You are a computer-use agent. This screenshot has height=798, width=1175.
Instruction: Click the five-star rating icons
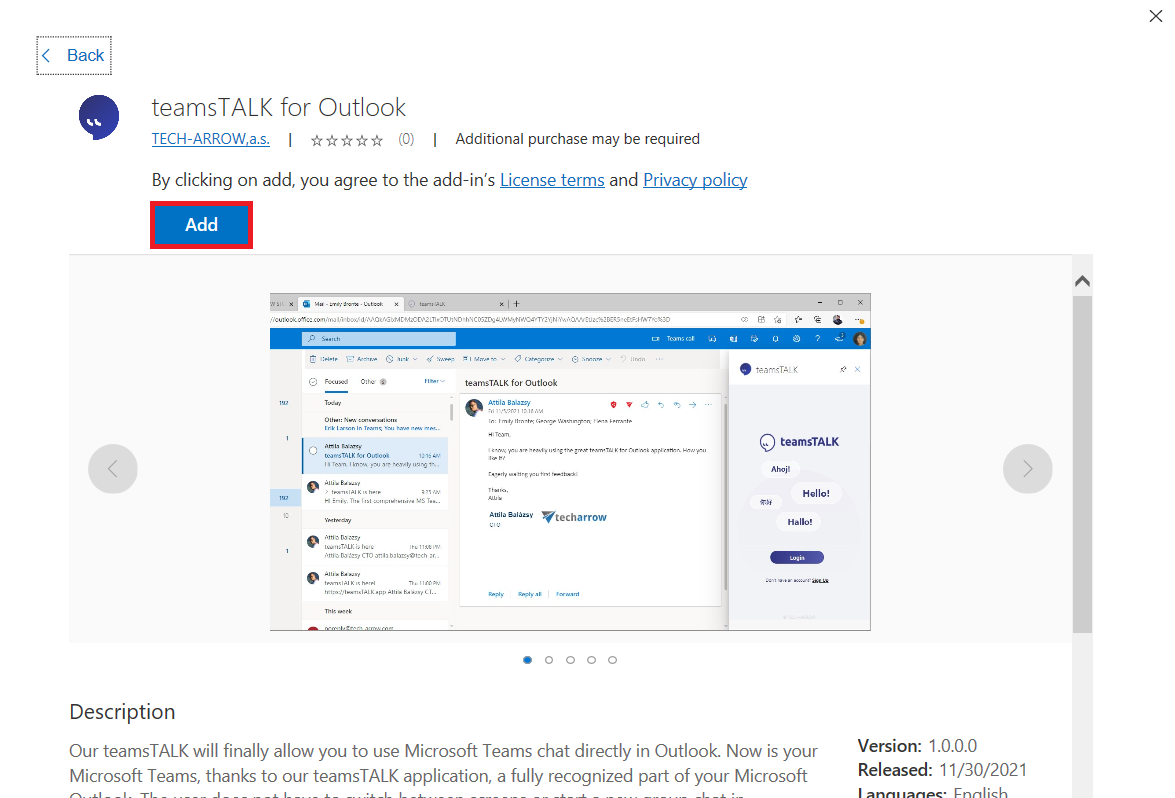[x=346, y=140]
